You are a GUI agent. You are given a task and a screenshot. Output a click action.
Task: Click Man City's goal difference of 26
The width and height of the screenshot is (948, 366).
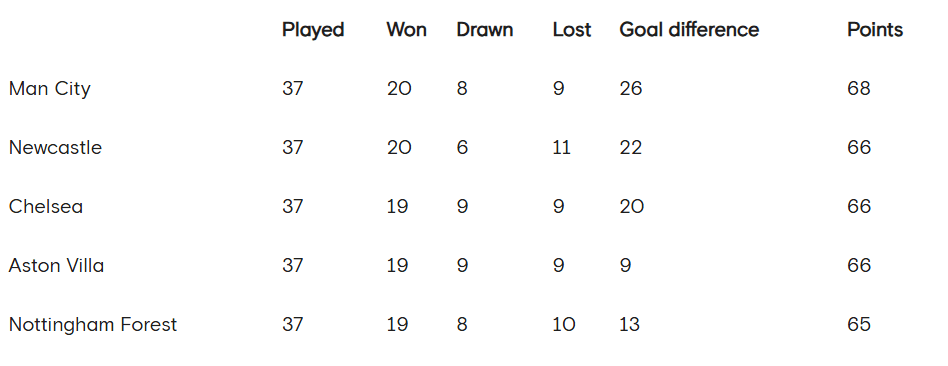(631, 89)
